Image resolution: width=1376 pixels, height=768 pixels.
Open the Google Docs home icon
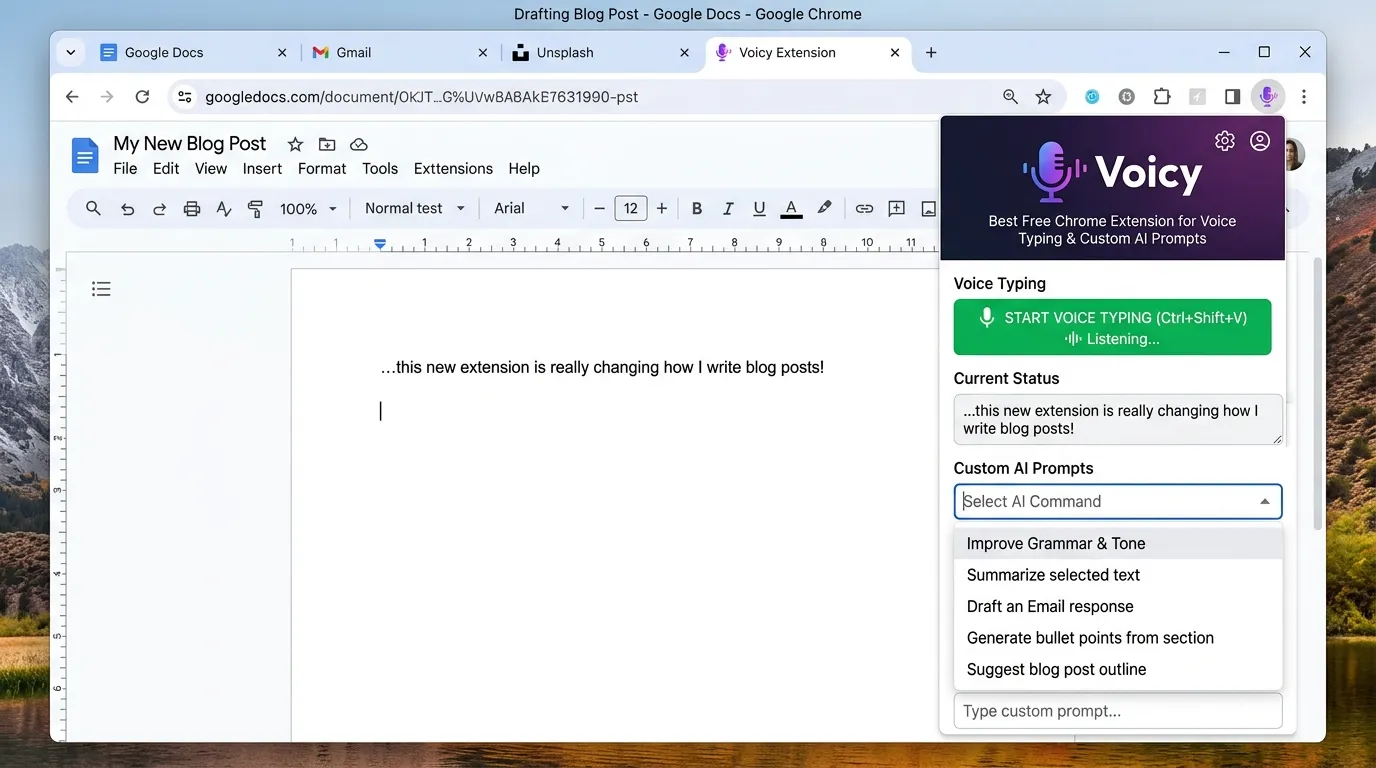point(86,156)
